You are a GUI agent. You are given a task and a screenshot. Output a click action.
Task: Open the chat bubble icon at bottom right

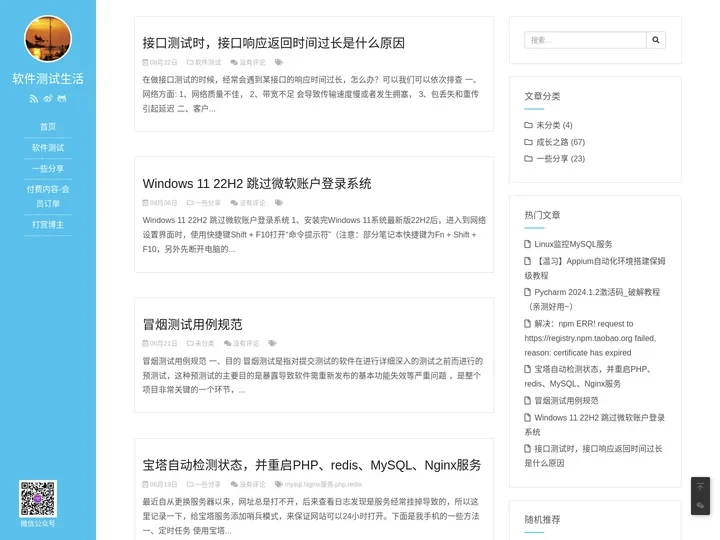700,505
